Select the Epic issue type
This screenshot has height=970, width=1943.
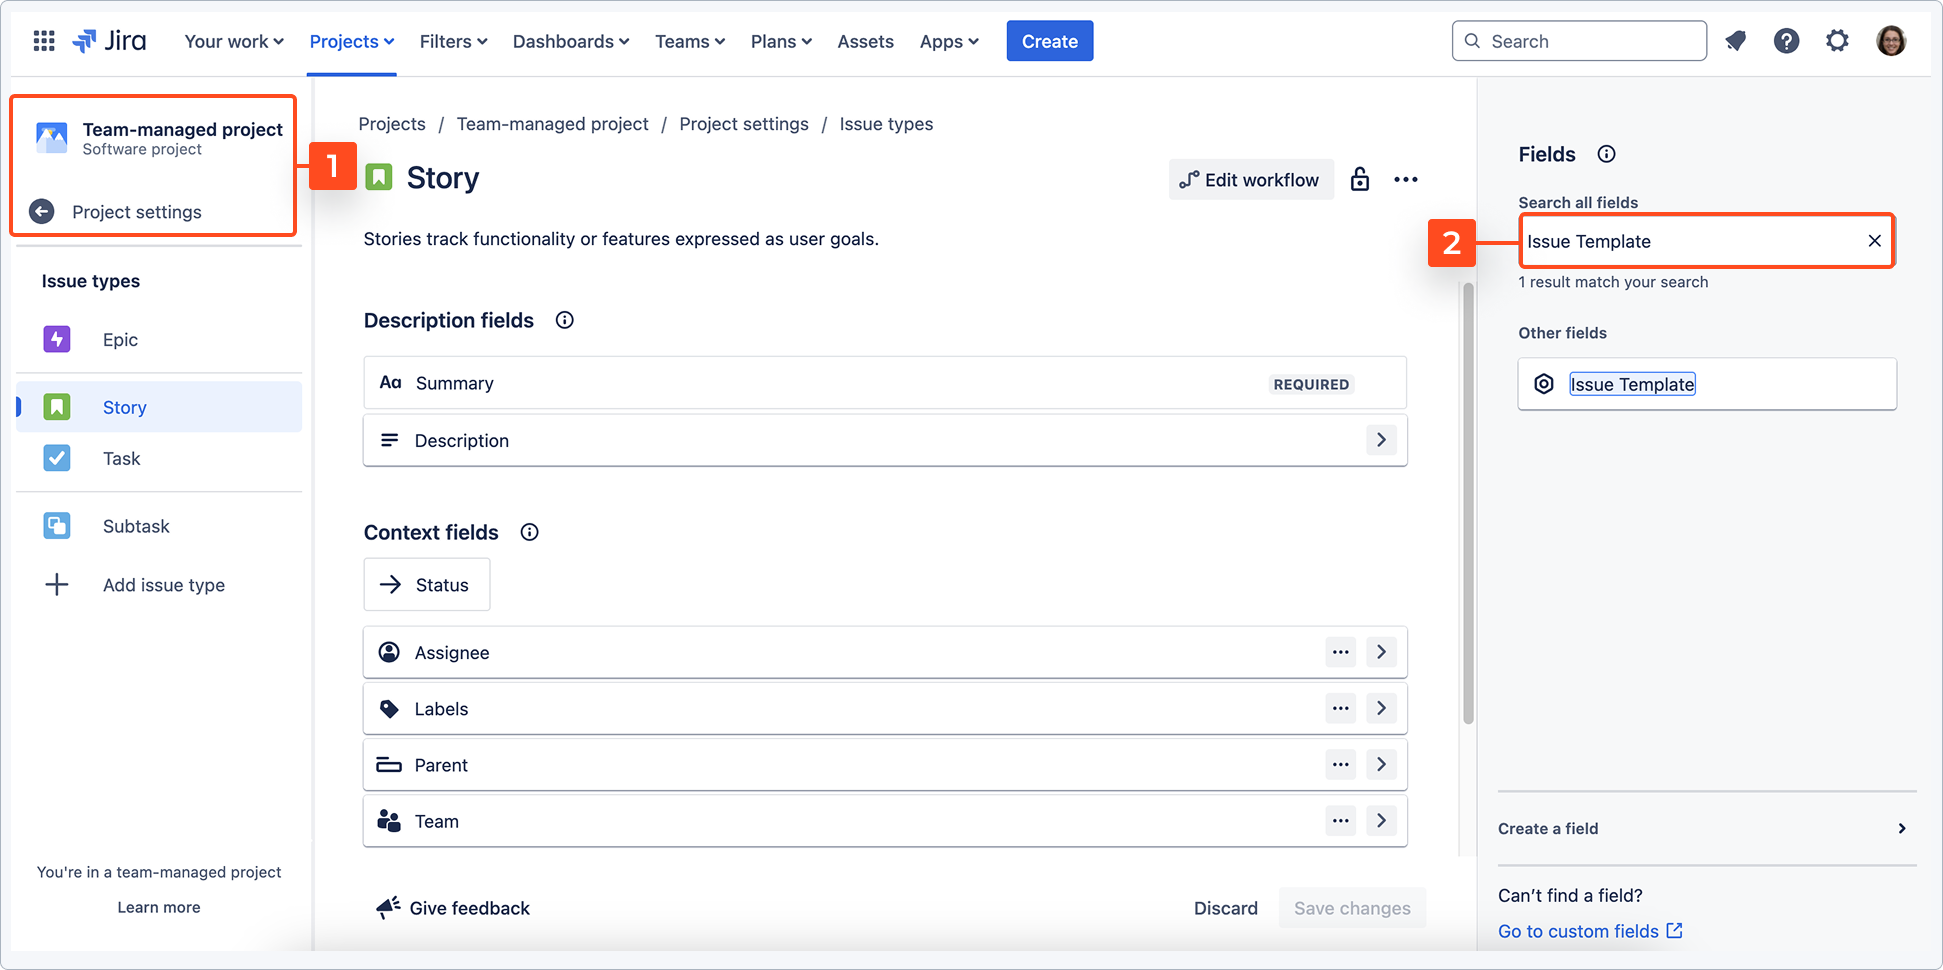(x=160, y=339)
